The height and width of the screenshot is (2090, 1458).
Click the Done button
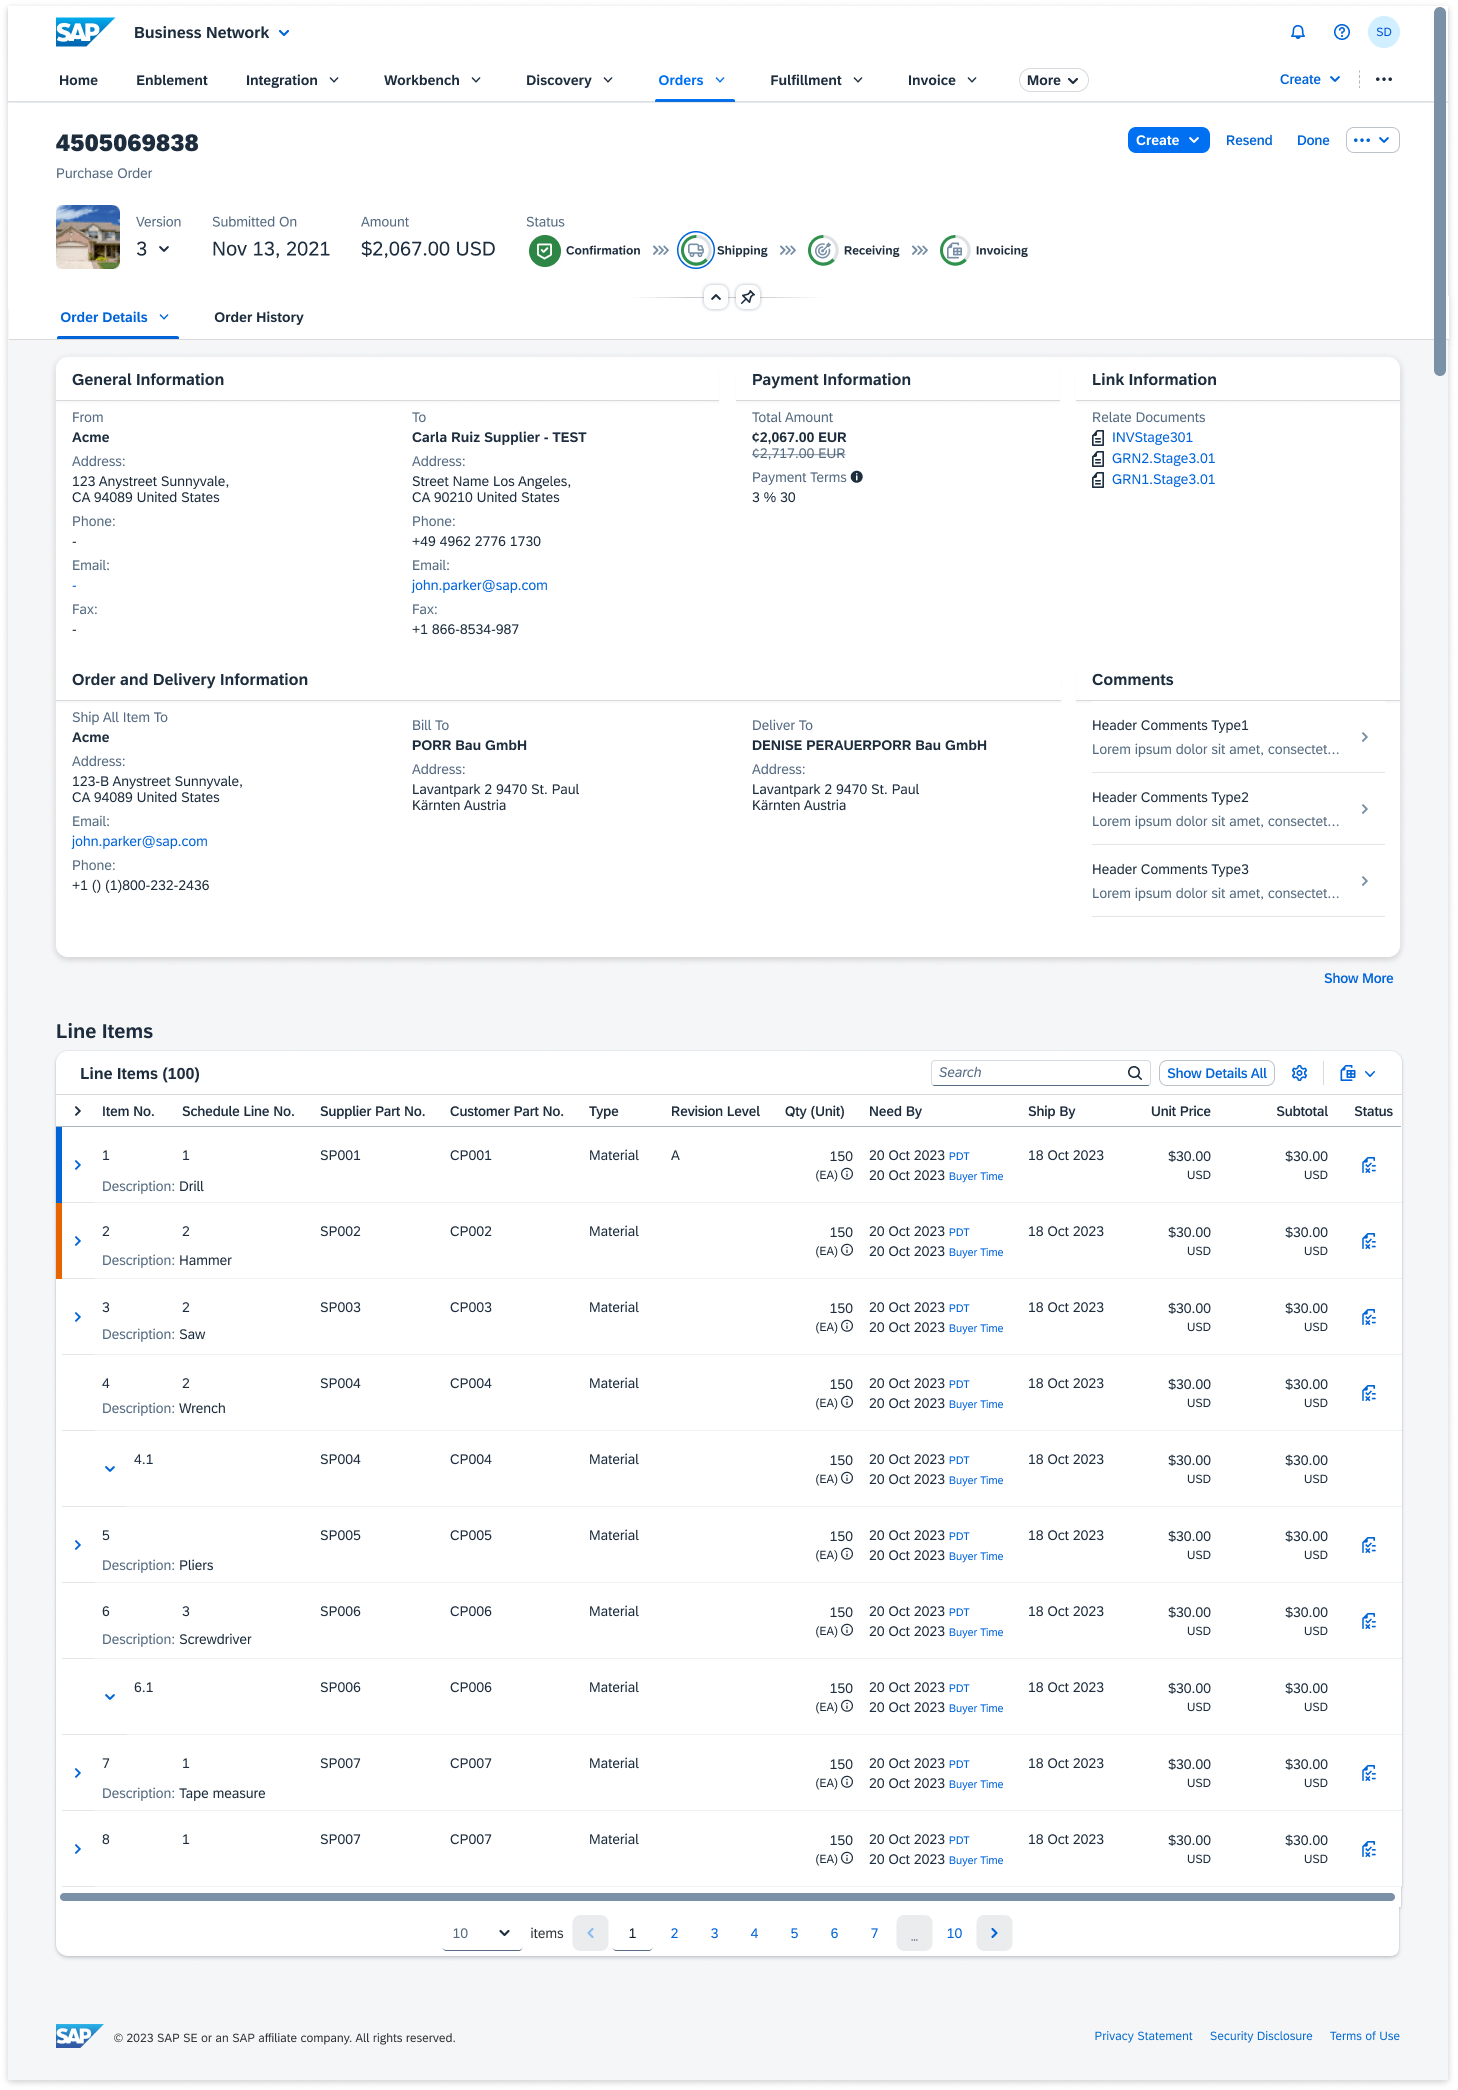coord(1313,140)
